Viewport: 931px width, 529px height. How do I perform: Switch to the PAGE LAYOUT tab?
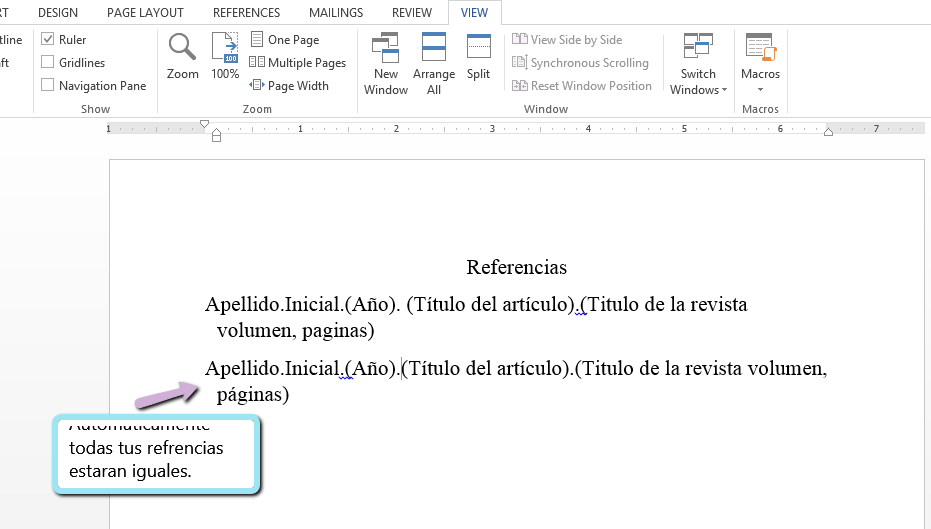coord(145,13)
